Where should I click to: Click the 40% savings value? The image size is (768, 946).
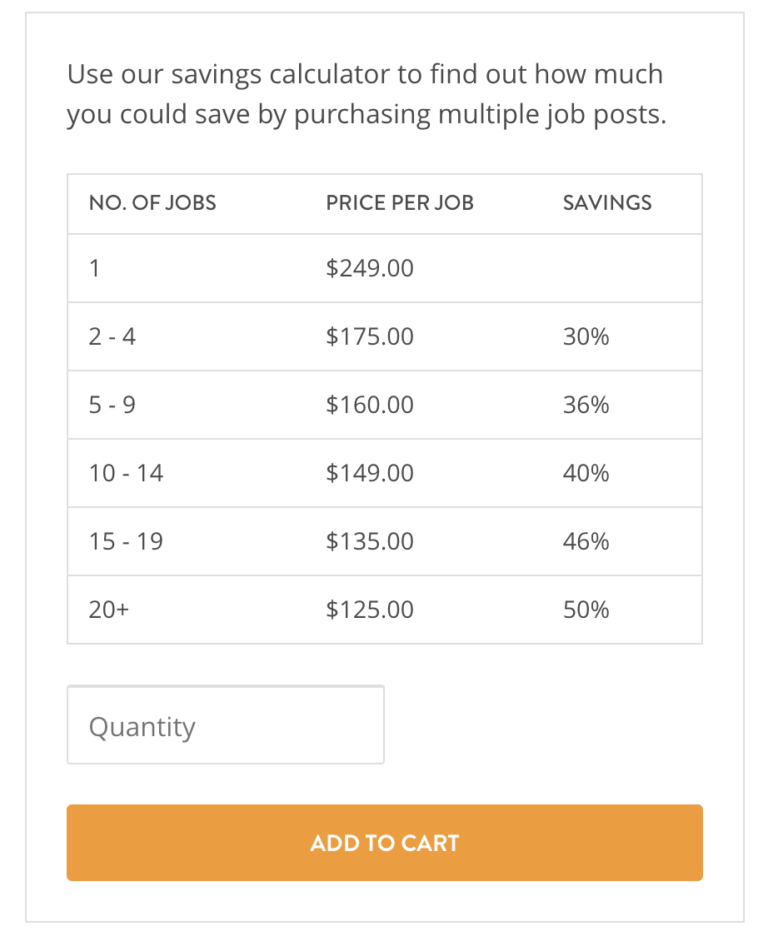585,473
